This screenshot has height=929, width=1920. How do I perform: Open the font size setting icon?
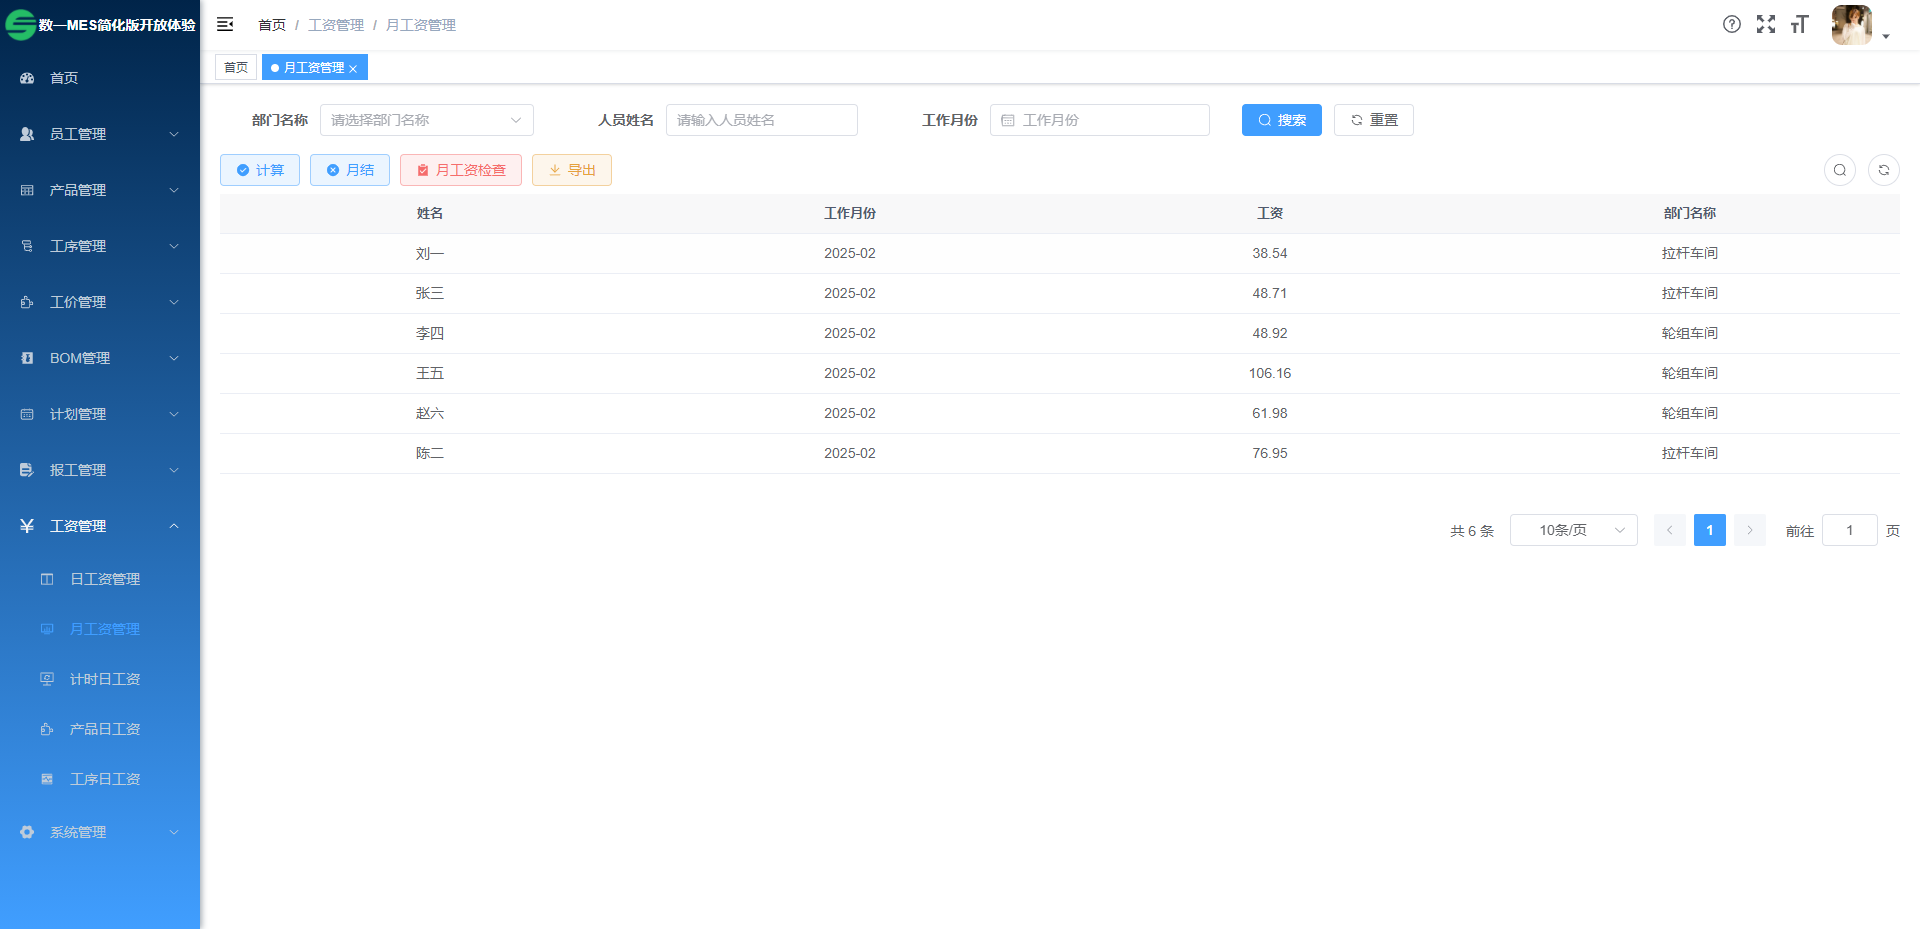point(1799,24)
